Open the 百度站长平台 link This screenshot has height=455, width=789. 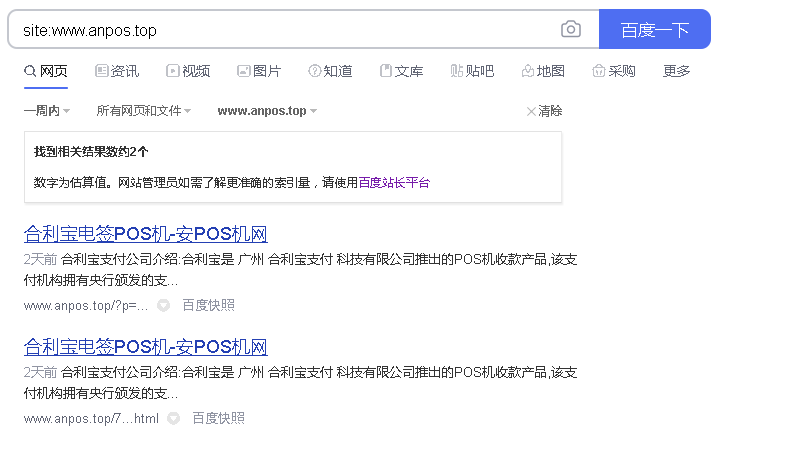coord(394,182)
